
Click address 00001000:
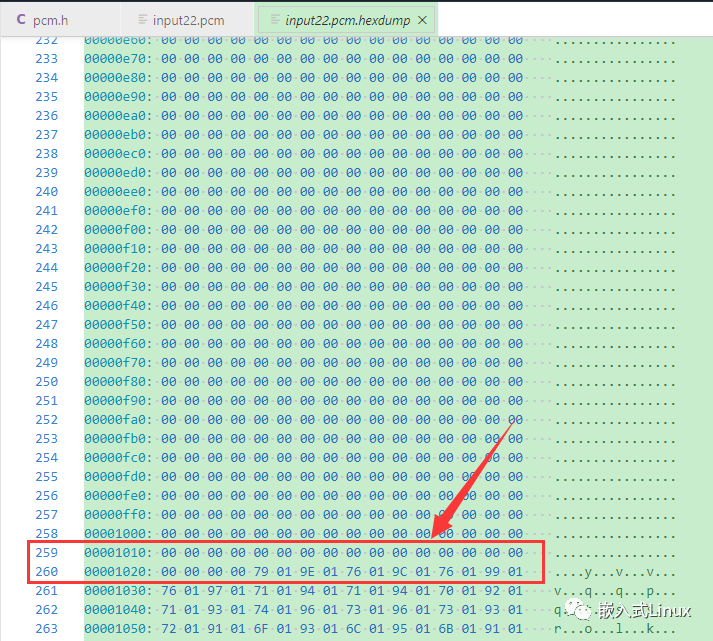(118, 534)
